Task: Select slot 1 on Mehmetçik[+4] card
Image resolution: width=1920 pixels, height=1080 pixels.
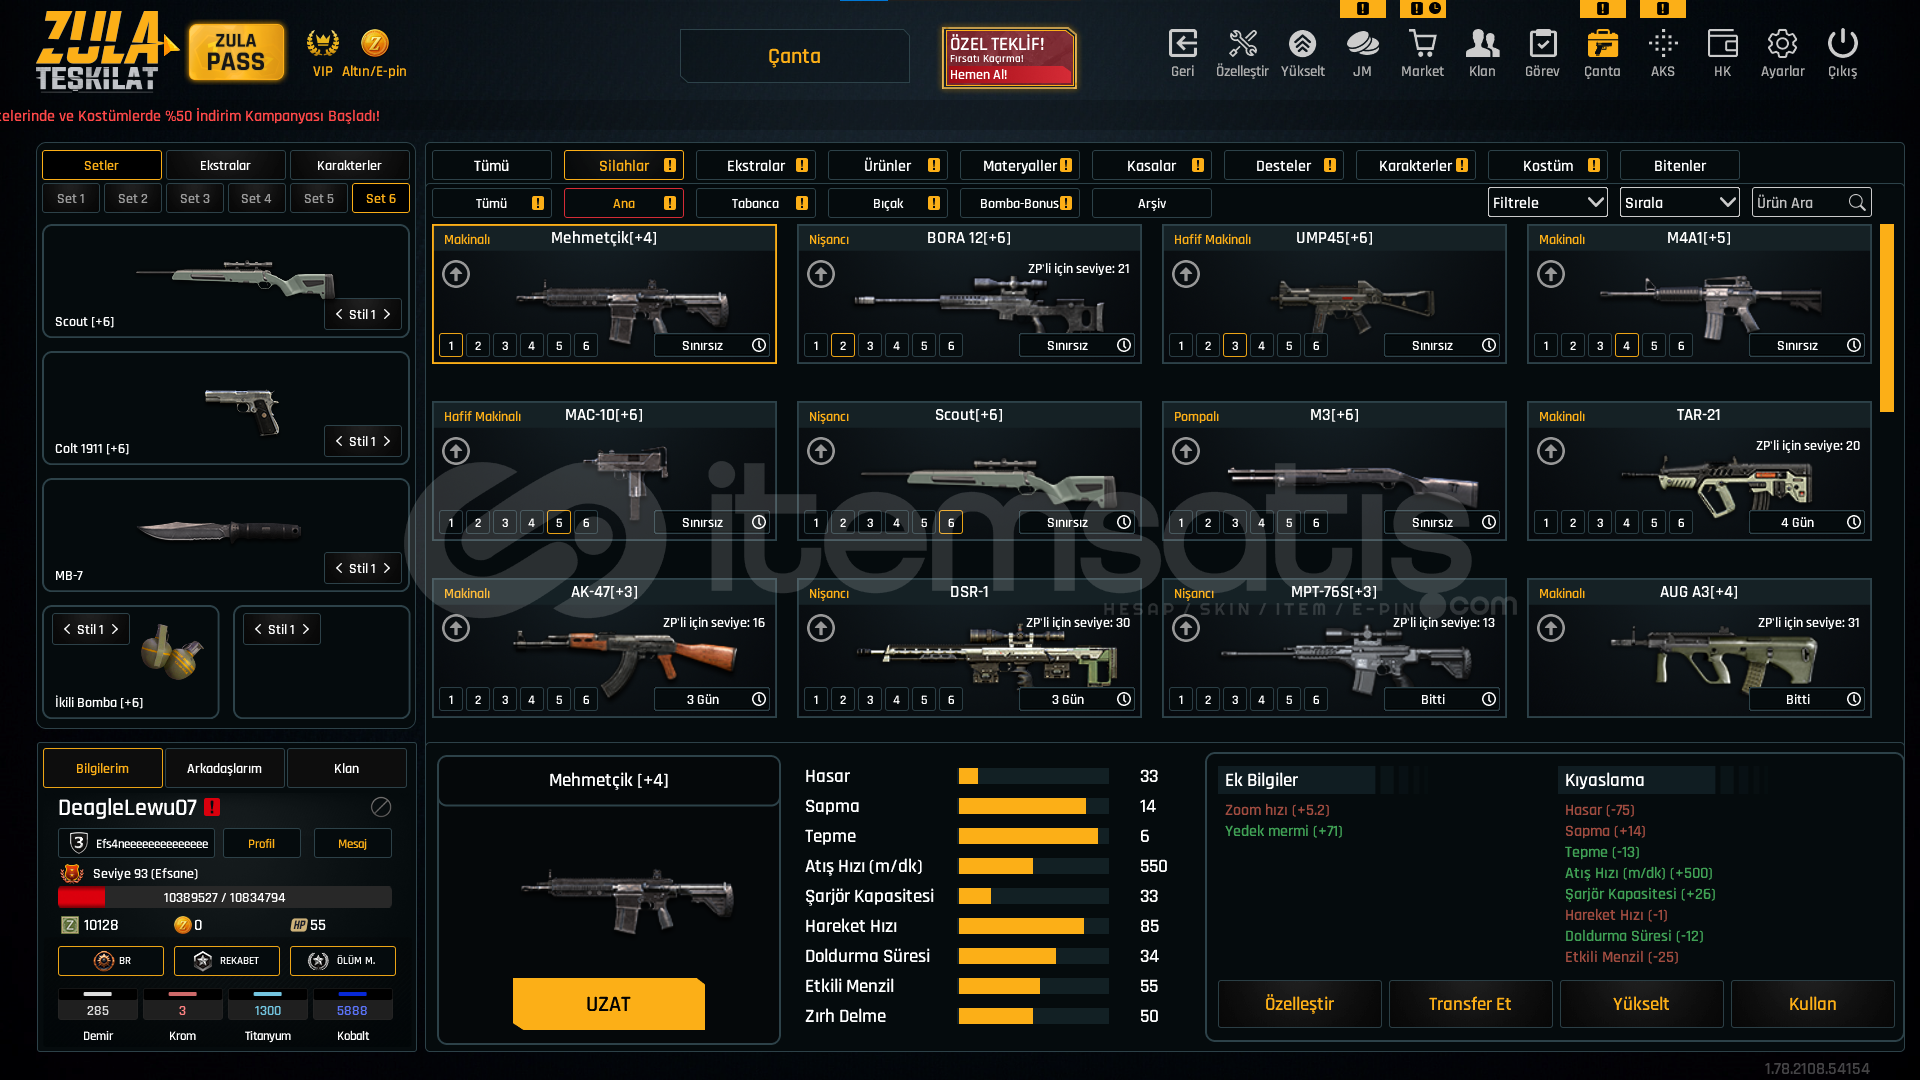Action: tap(451, 346)
